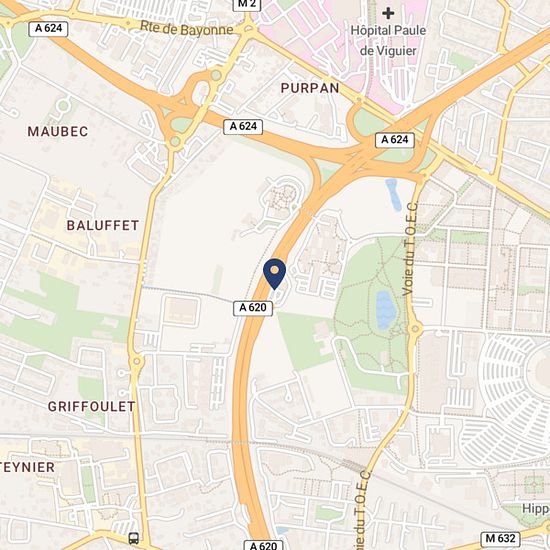Click the dark blue location pin marker
The height and width of the screenshot is (550, 550).
274,274
